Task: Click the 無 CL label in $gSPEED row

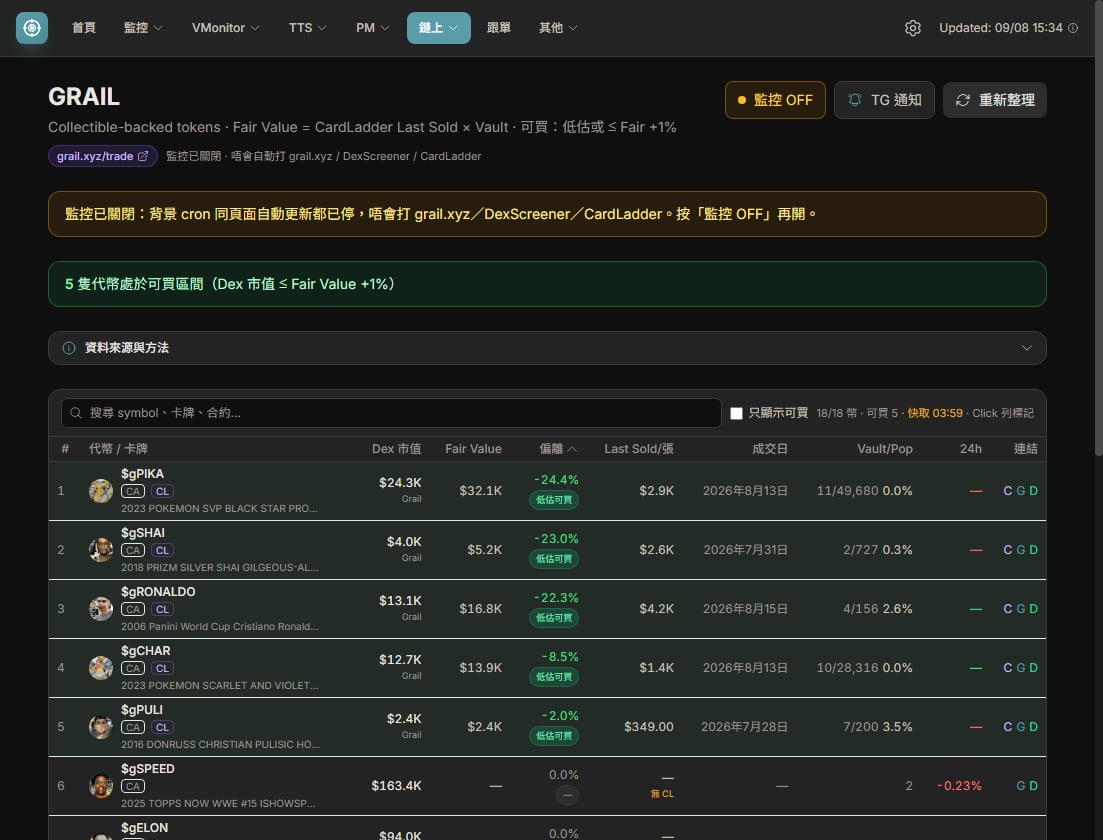Action: [x=662, y=794]
